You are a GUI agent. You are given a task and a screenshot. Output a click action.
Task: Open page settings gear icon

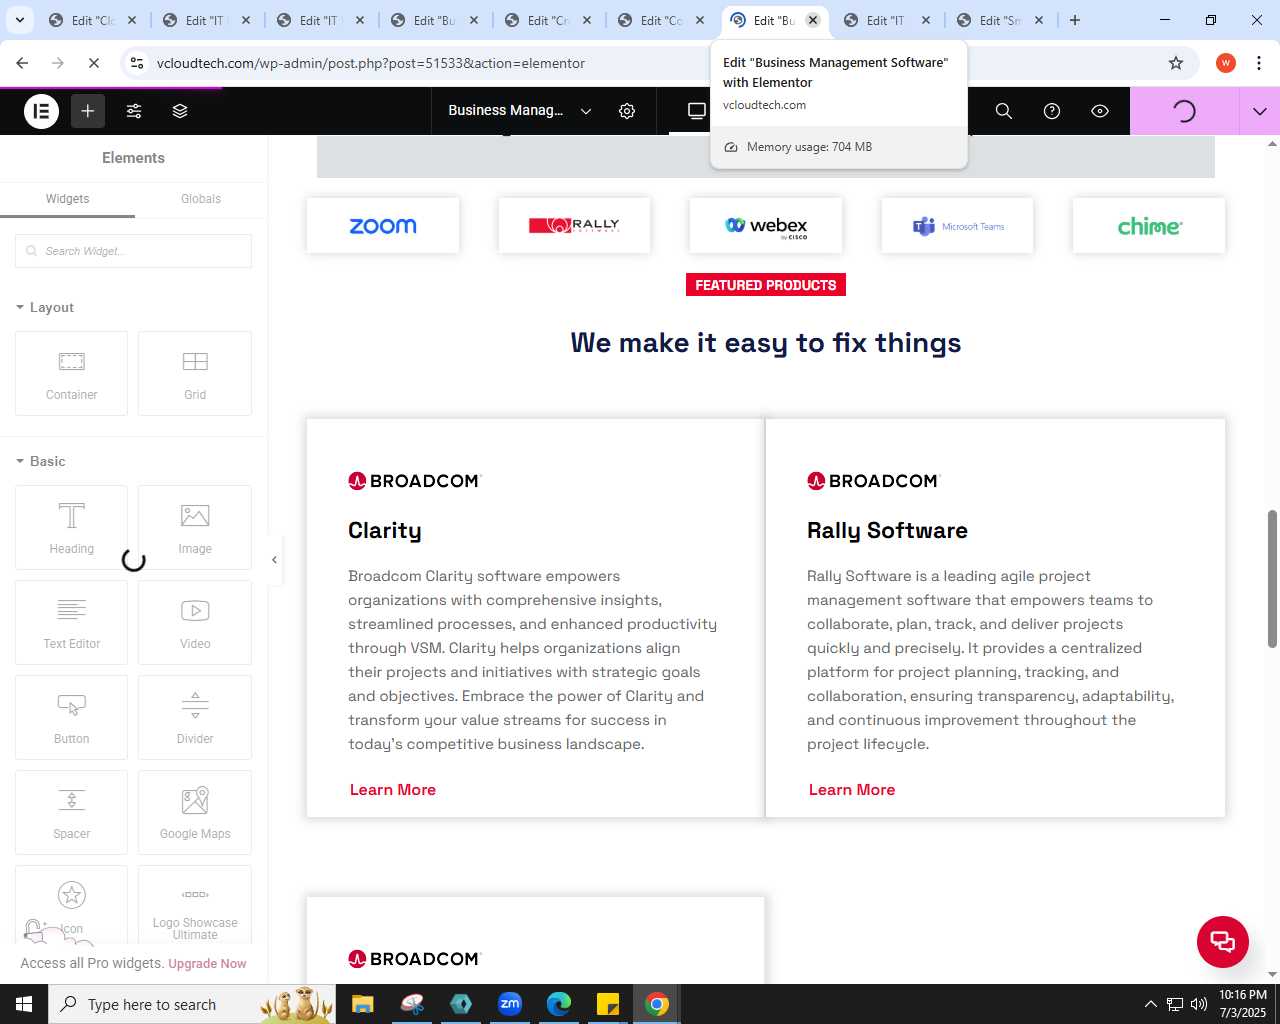[627, 111]
